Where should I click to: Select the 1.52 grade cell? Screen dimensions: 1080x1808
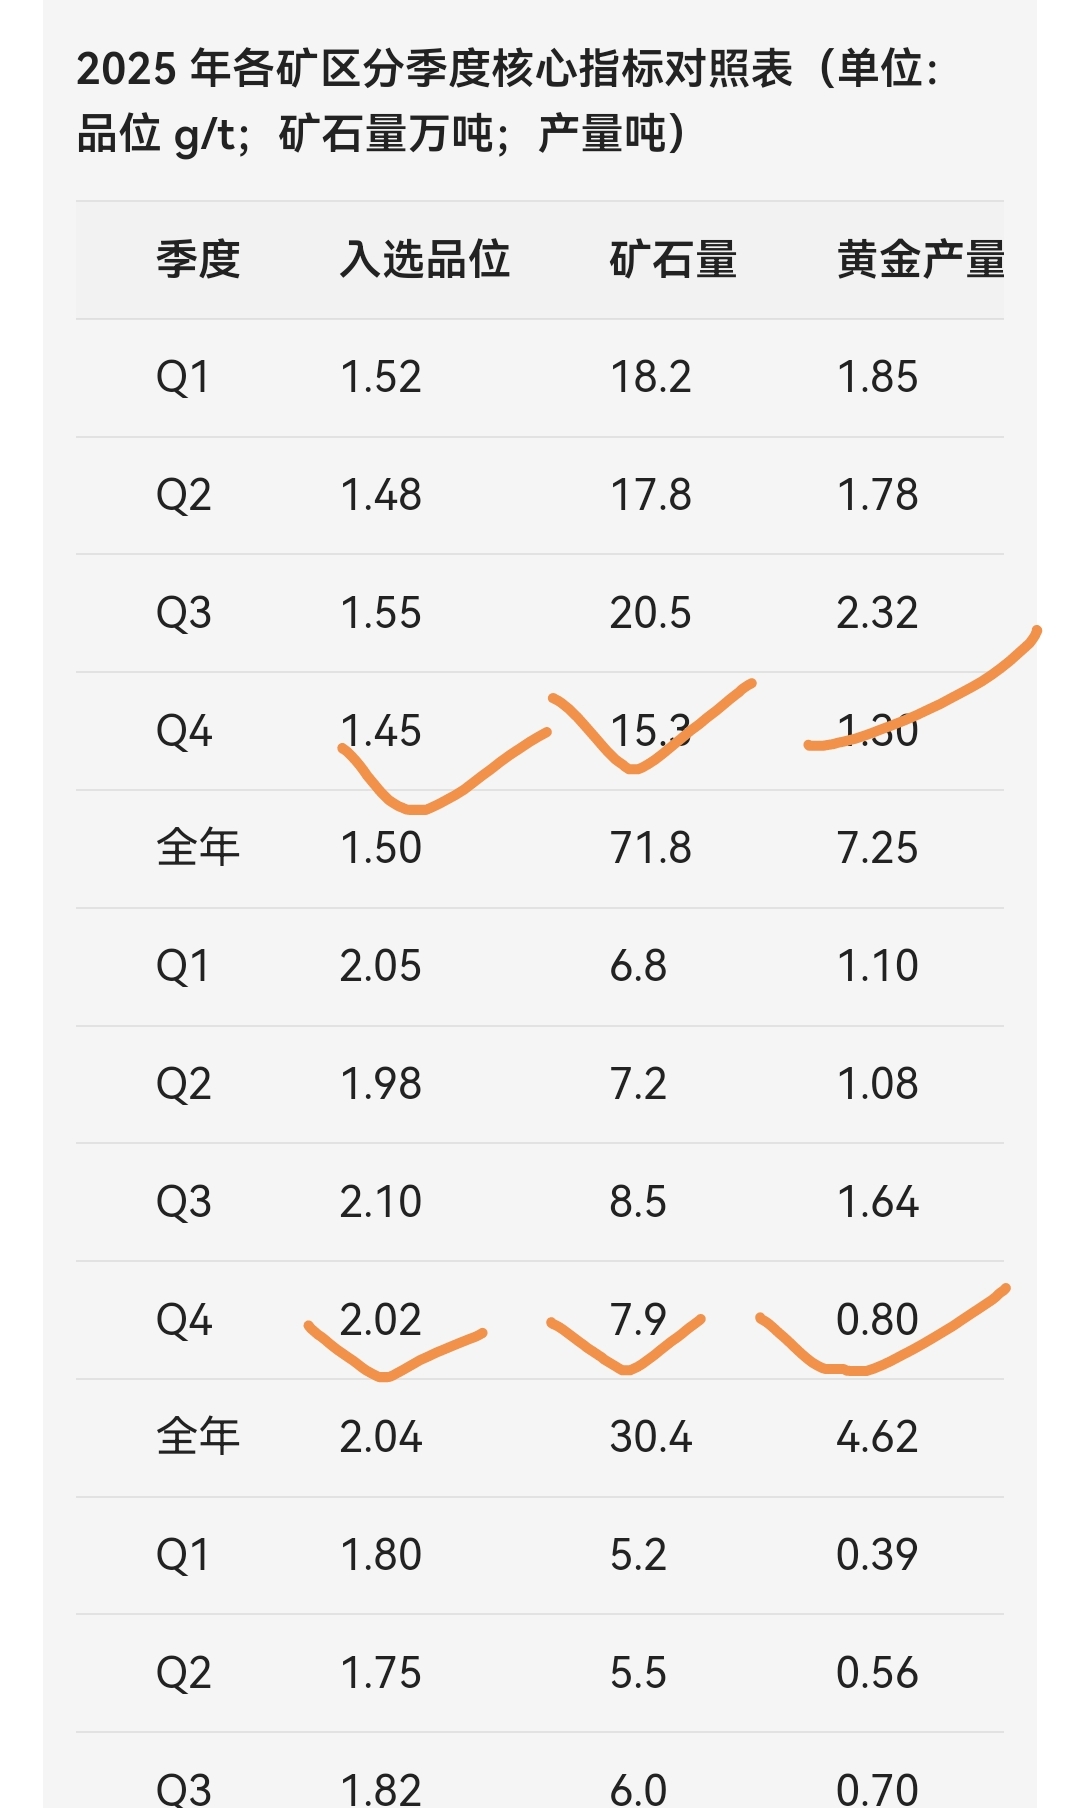(381, 378)
